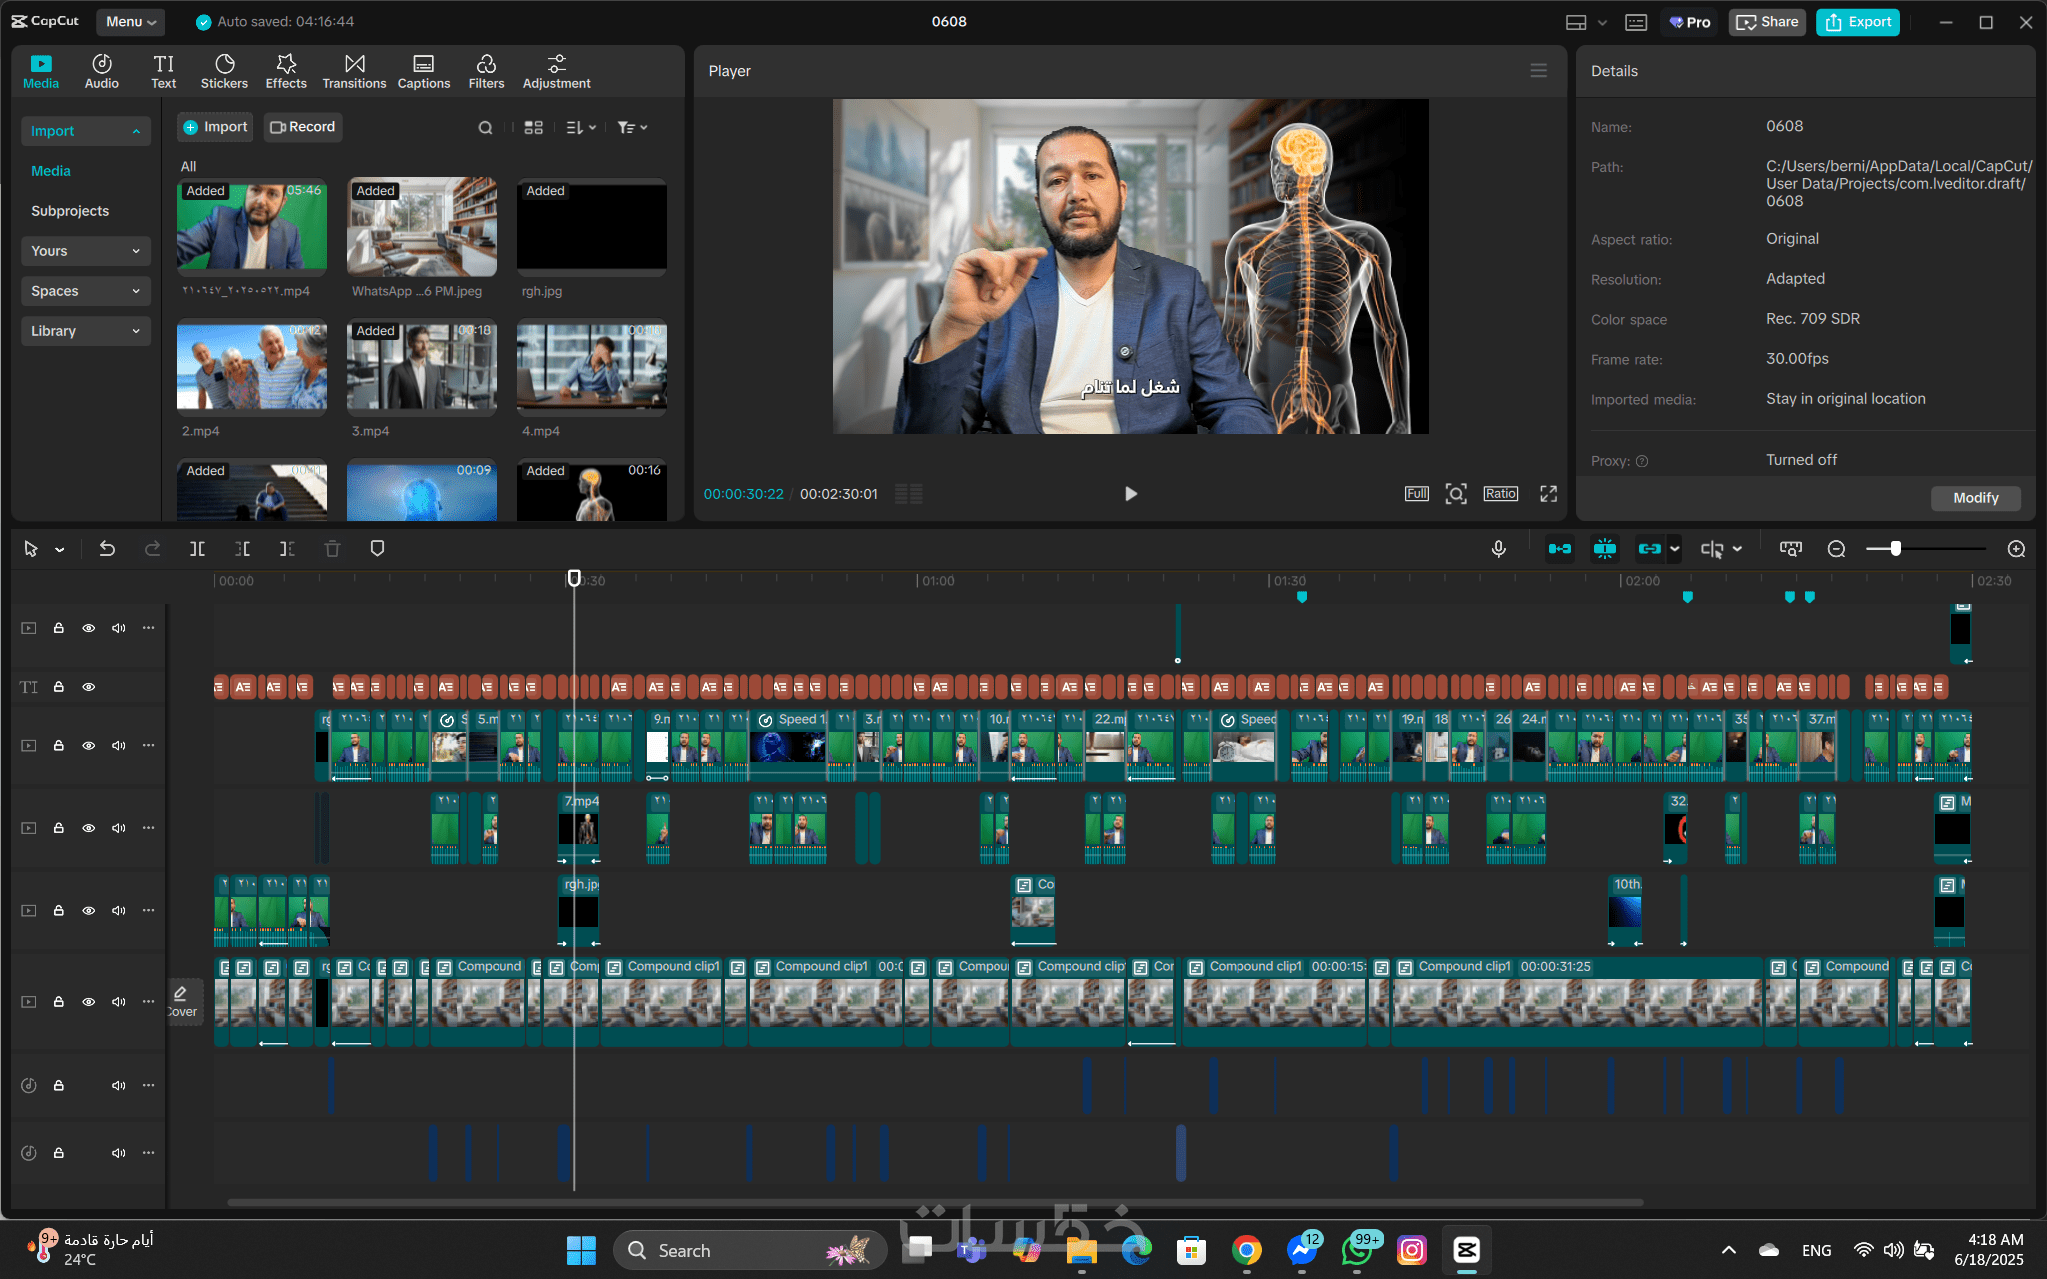Open the Captions tab
This screenshot has width=2047, height=1279.
423,71
